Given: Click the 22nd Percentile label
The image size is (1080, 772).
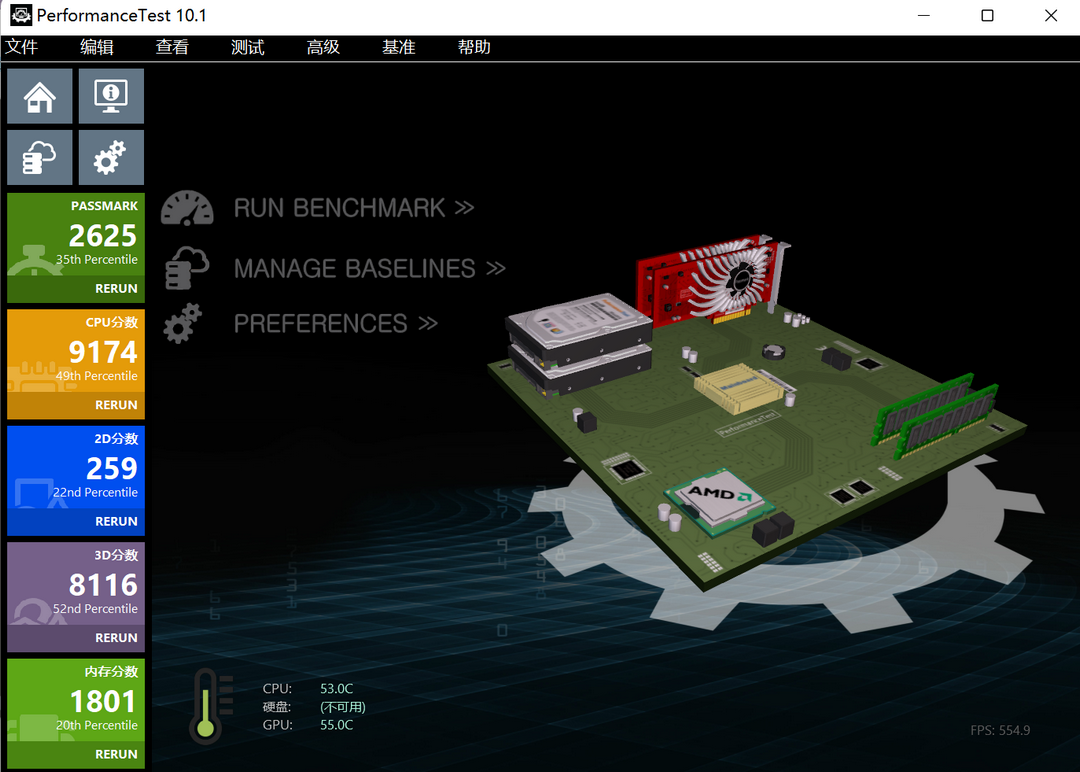Looking at the screenshot, I should coord(95,492).
